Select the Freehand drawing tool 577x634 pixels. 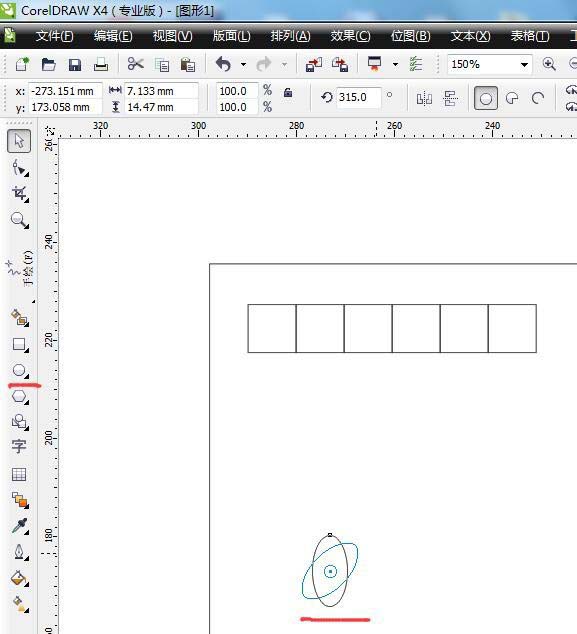[x=19, y=268]
